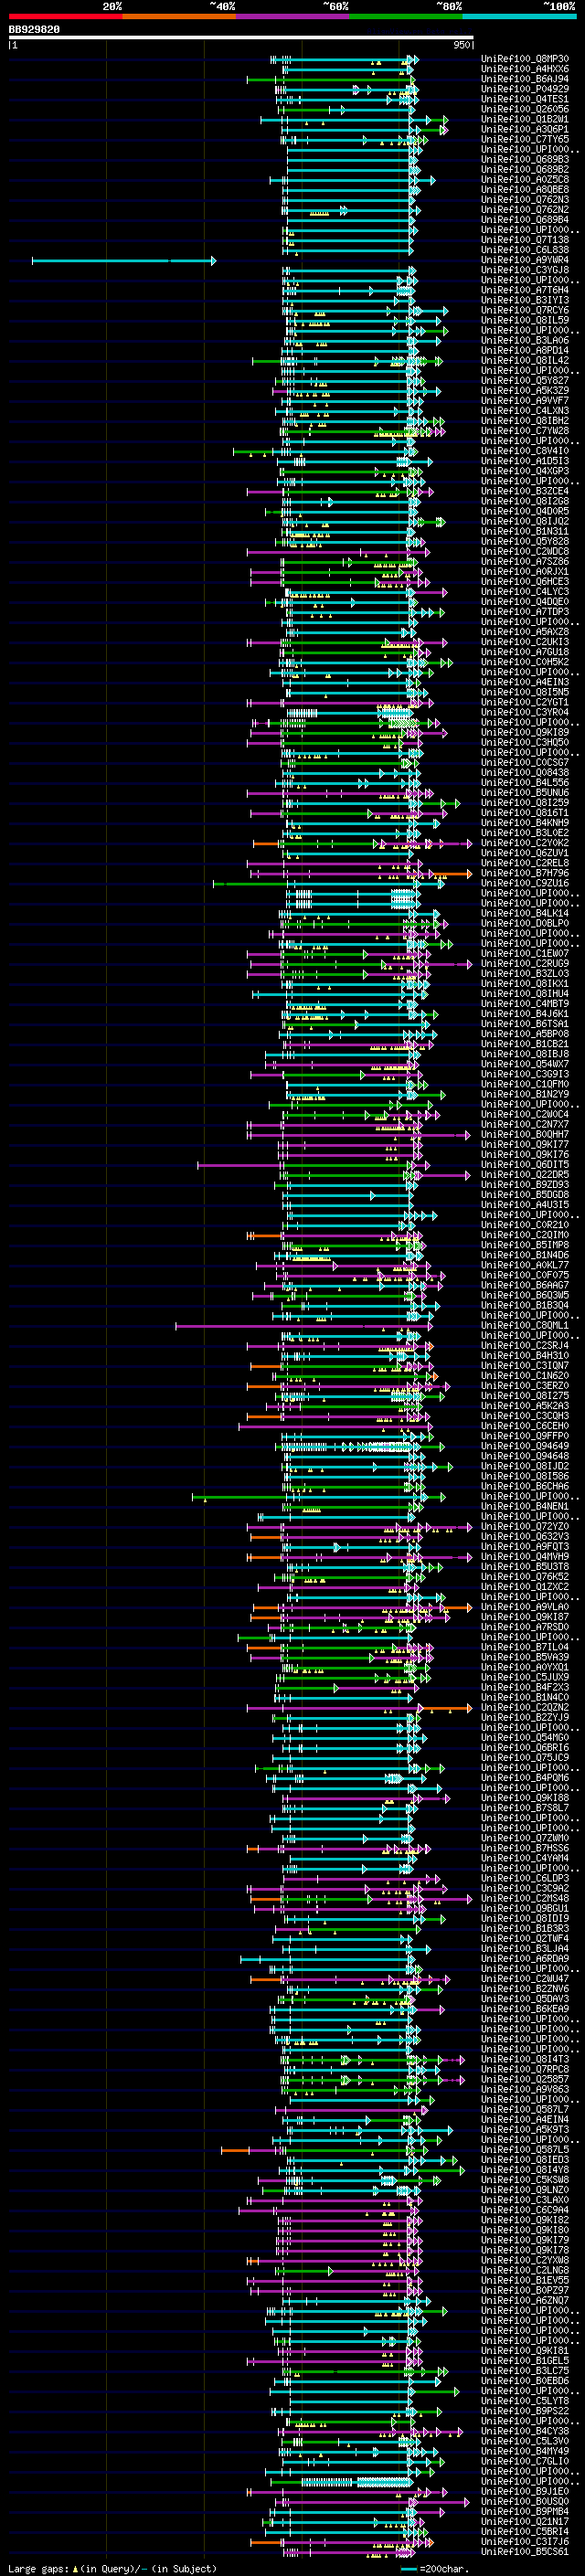This screenshot has width=585, height=2576.
Task: Select the query ID BB929820
Action: 34,29
